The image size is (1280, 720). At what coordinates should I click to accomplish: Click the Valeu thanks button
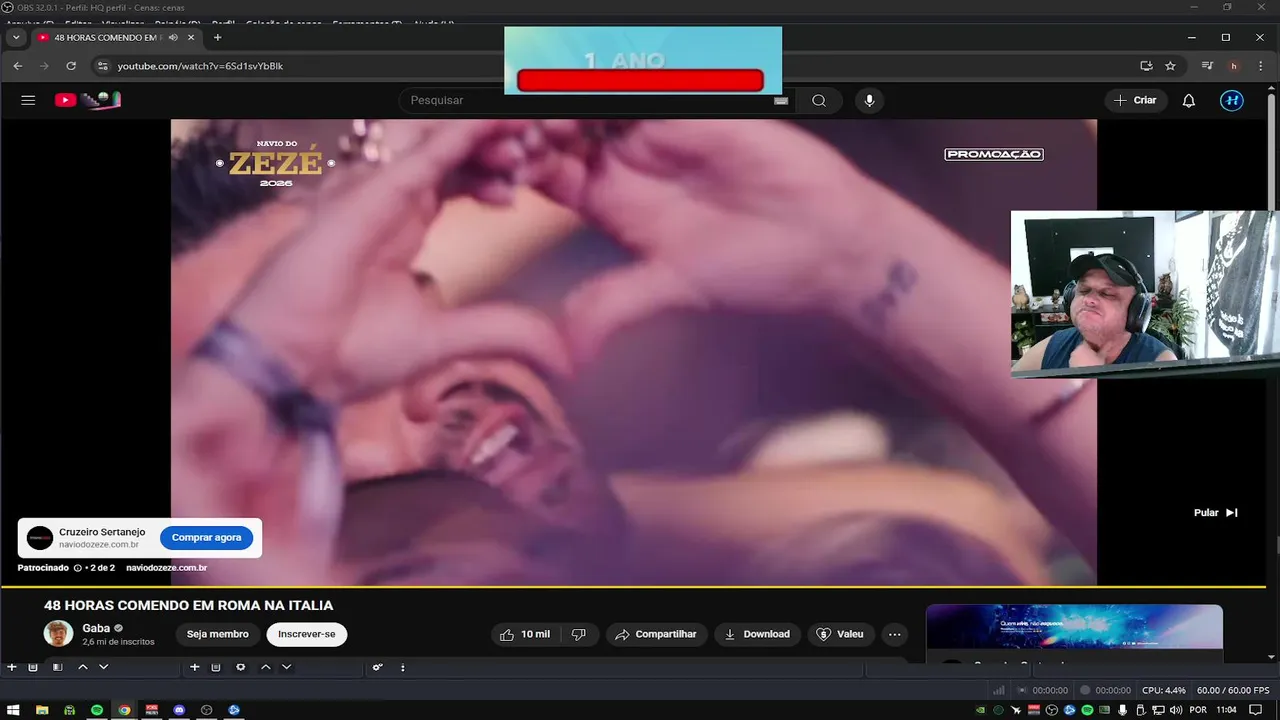click(840, 634)
